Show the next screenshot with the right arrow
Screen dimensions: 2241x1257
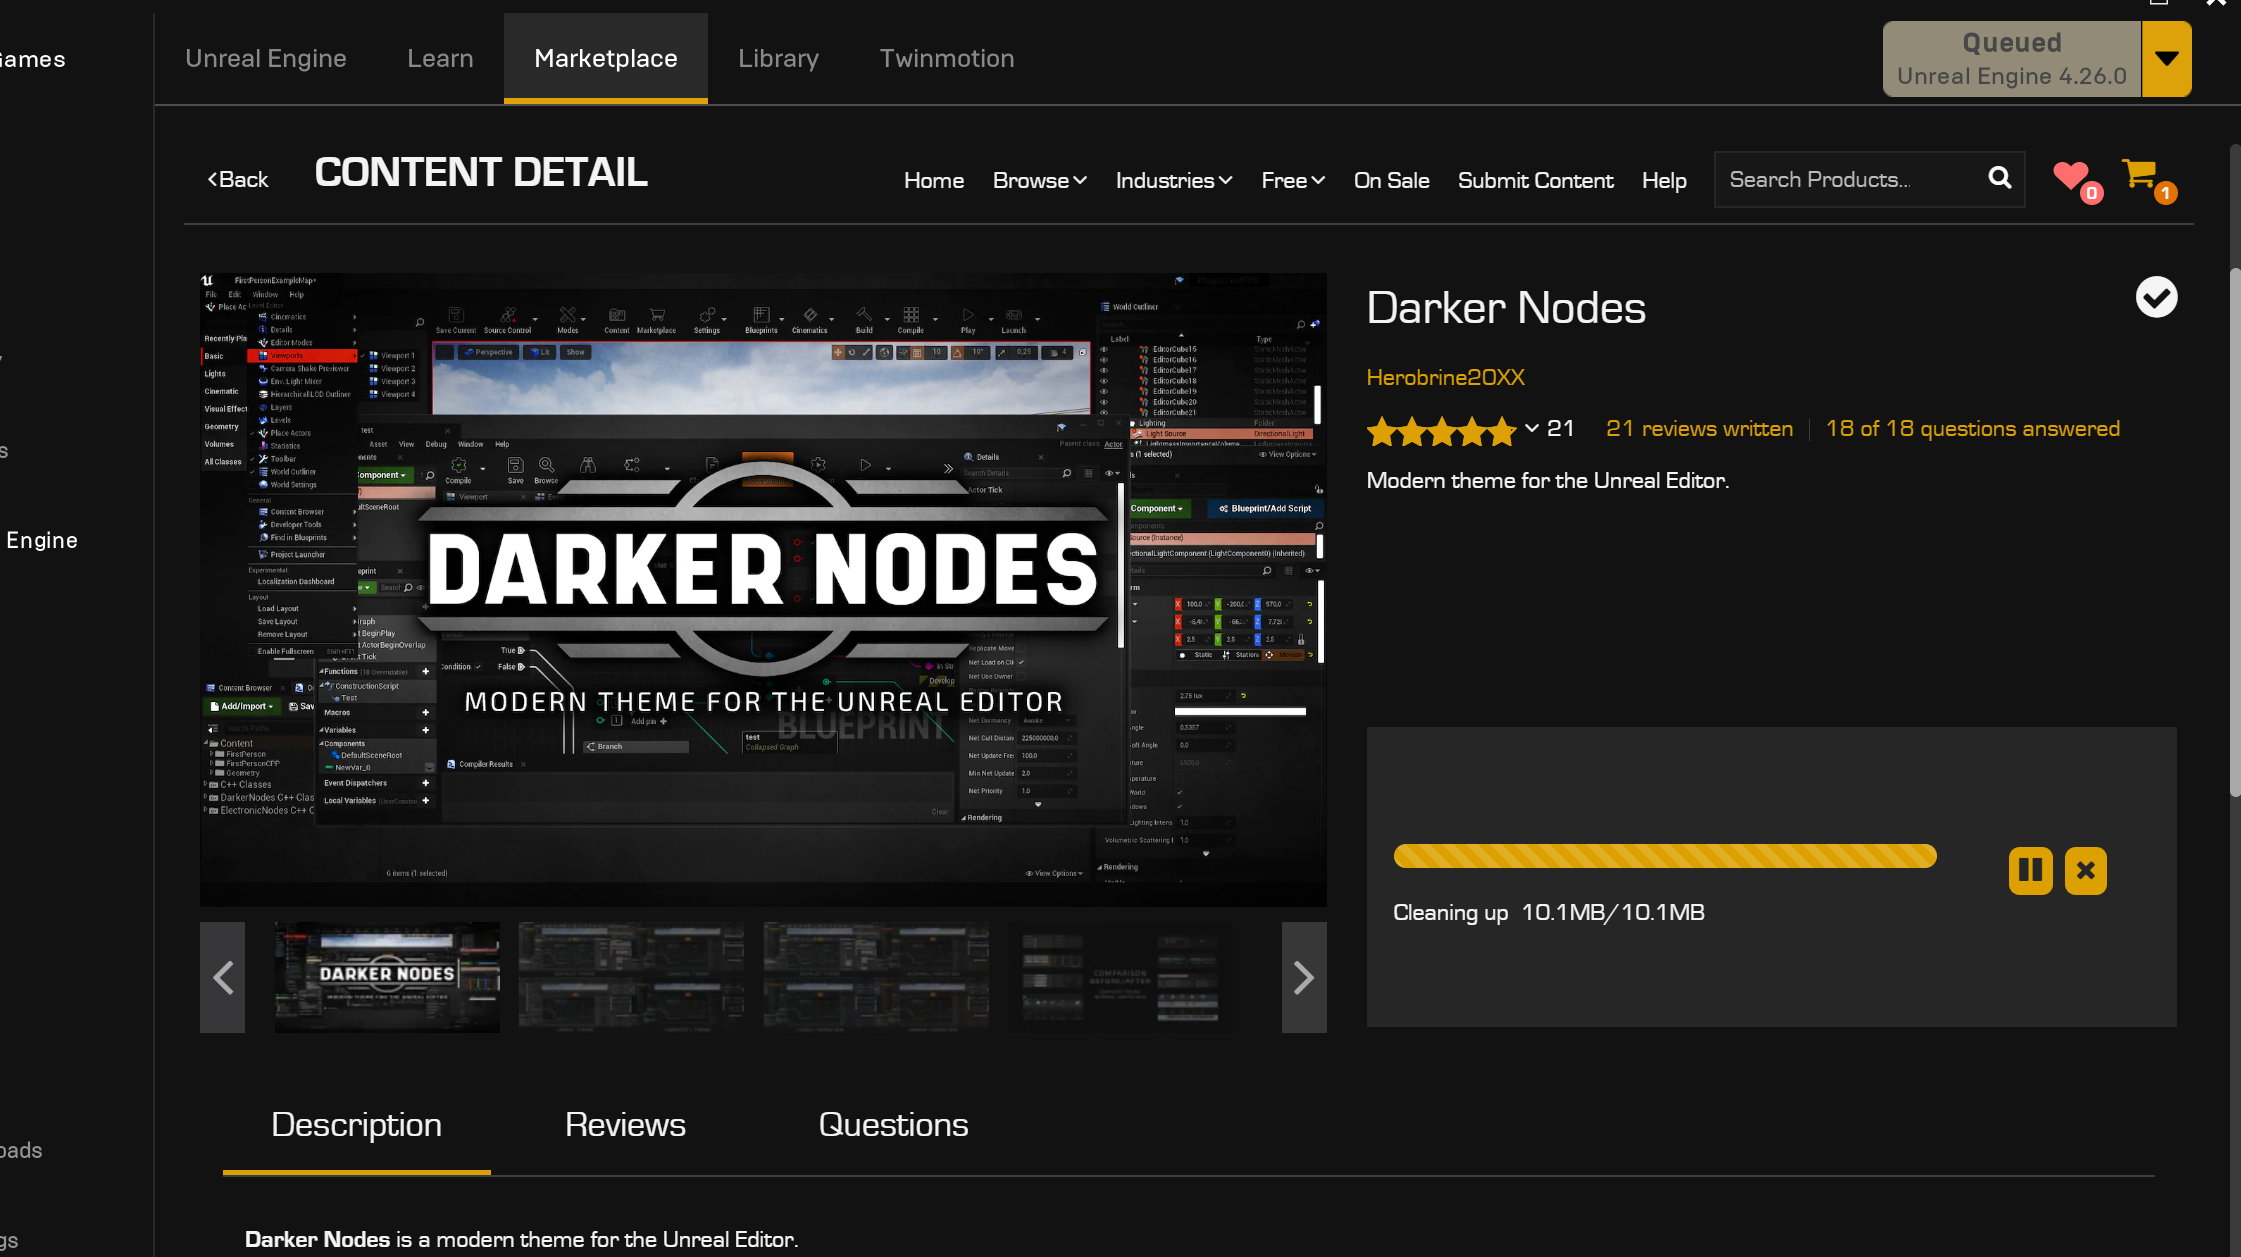(1304, 977)
